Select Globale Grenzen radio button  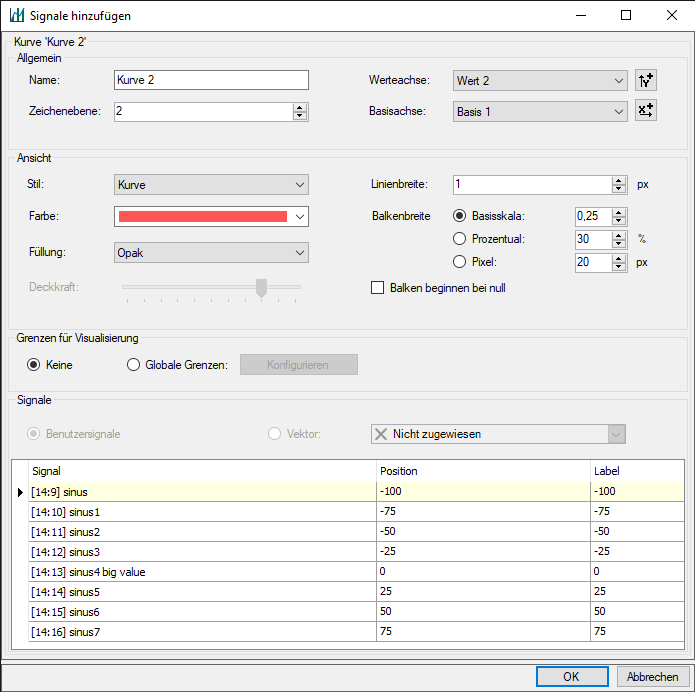(x=134, y=365)
